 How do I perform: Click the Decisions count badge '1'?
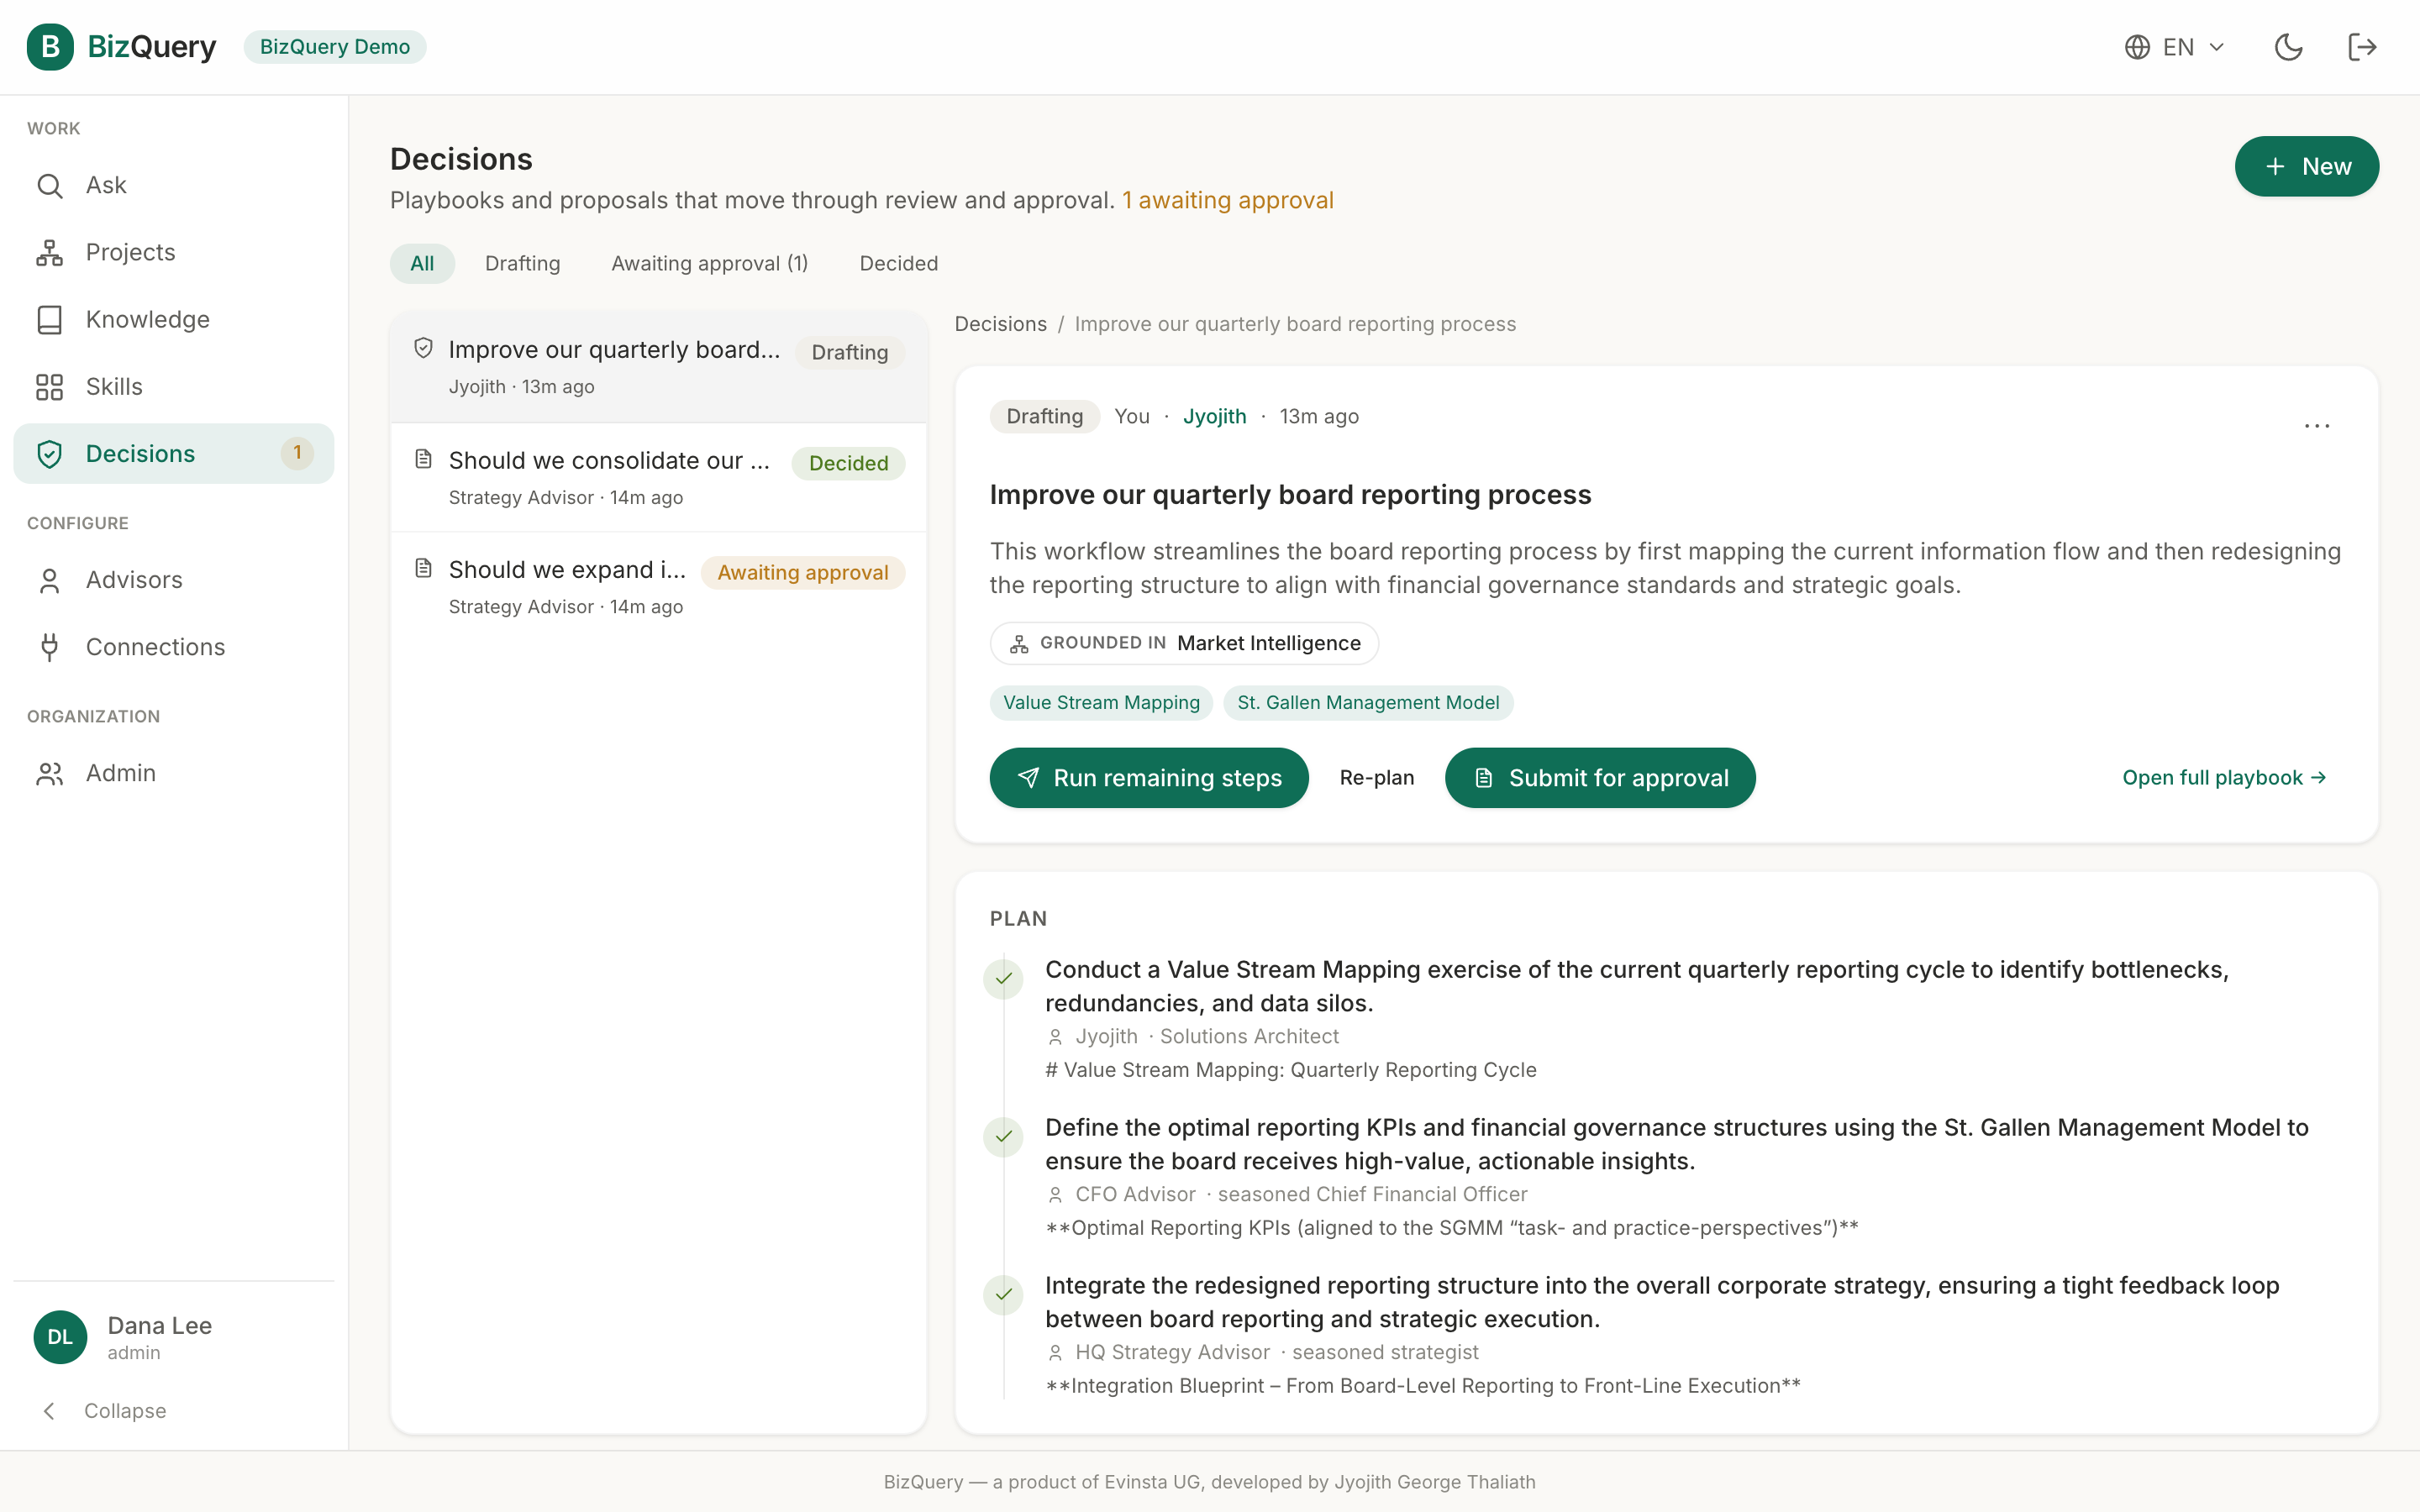point(297,453)
